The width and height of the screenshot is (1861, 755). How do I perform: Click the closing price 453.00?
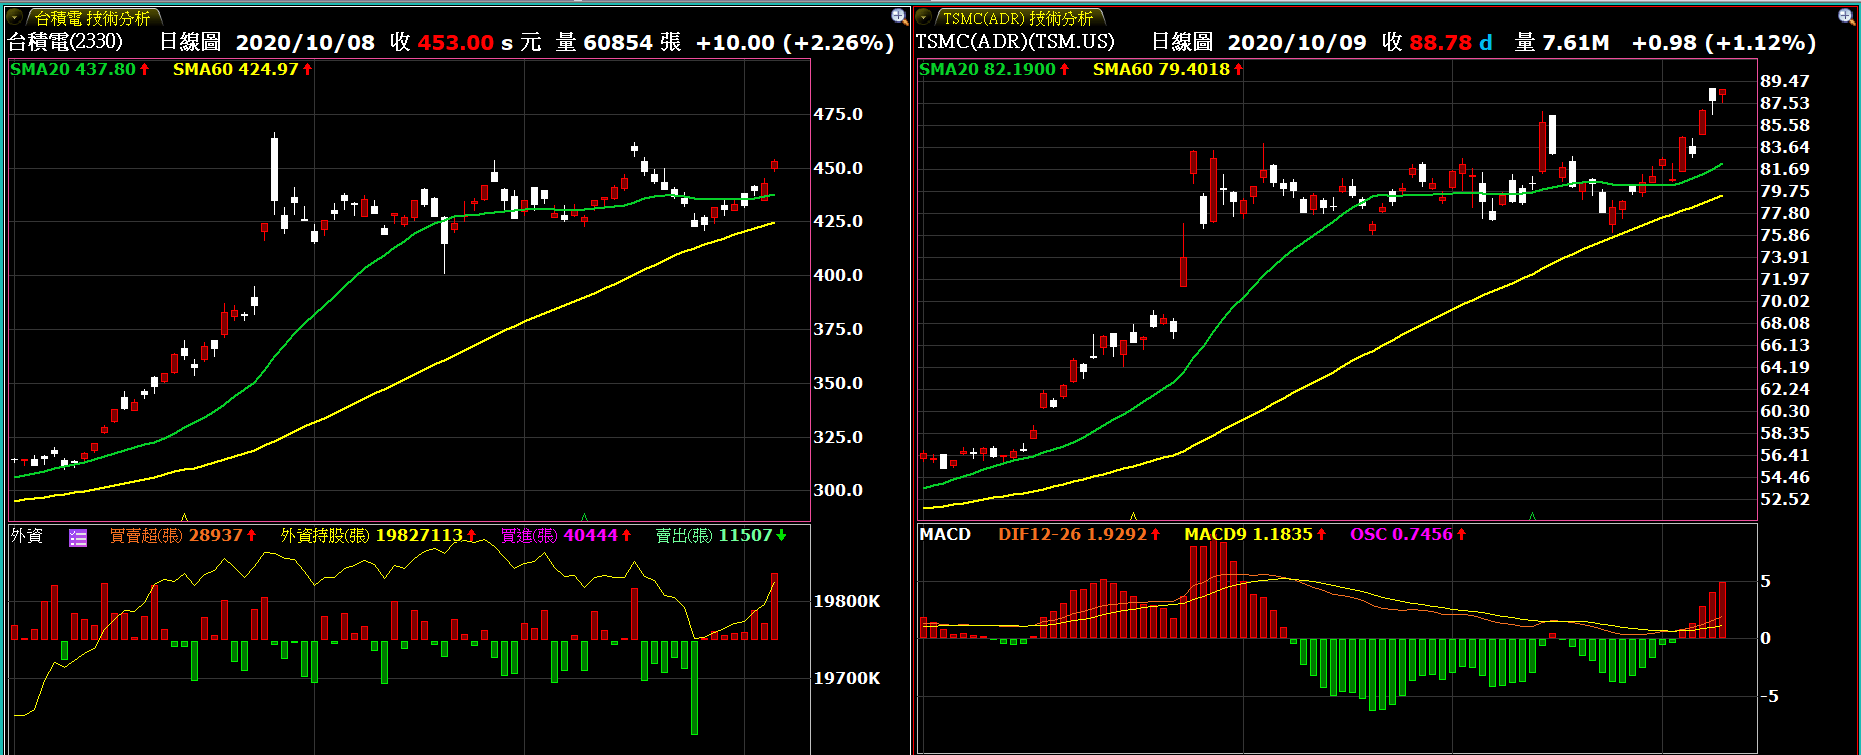(455, 43)
